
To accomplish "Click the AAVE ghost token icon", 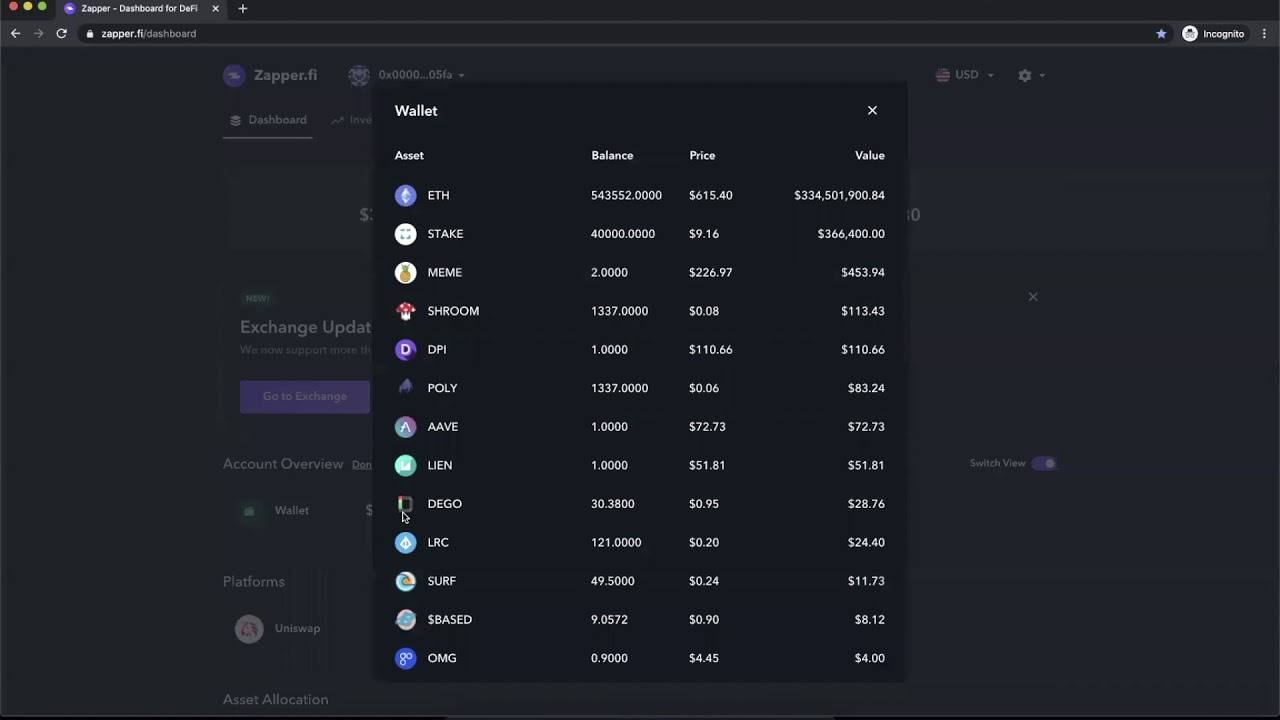I will pyautogui.click(x=405, y=426).
